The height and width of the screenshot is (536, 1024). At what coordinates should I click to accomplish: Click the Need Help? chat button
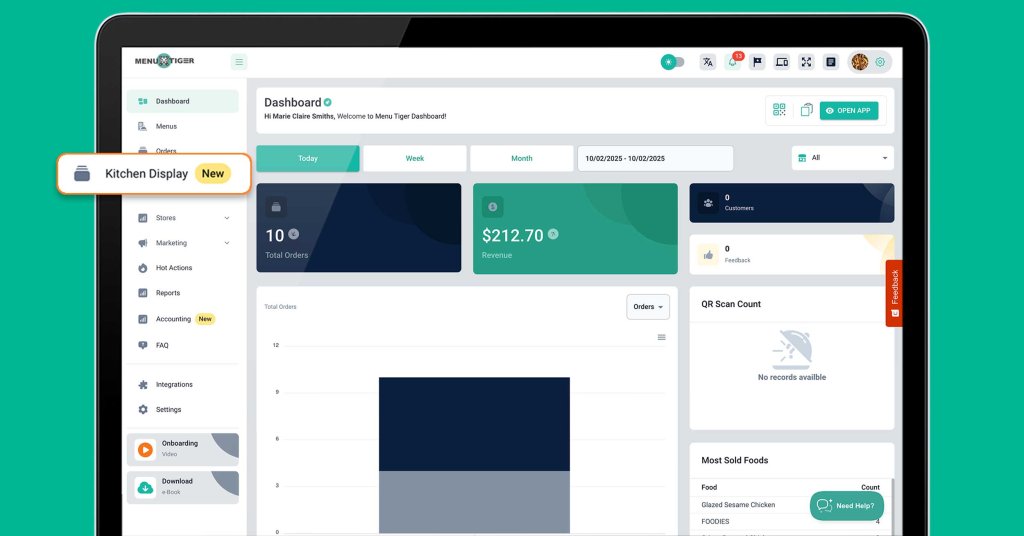[846, 505]
